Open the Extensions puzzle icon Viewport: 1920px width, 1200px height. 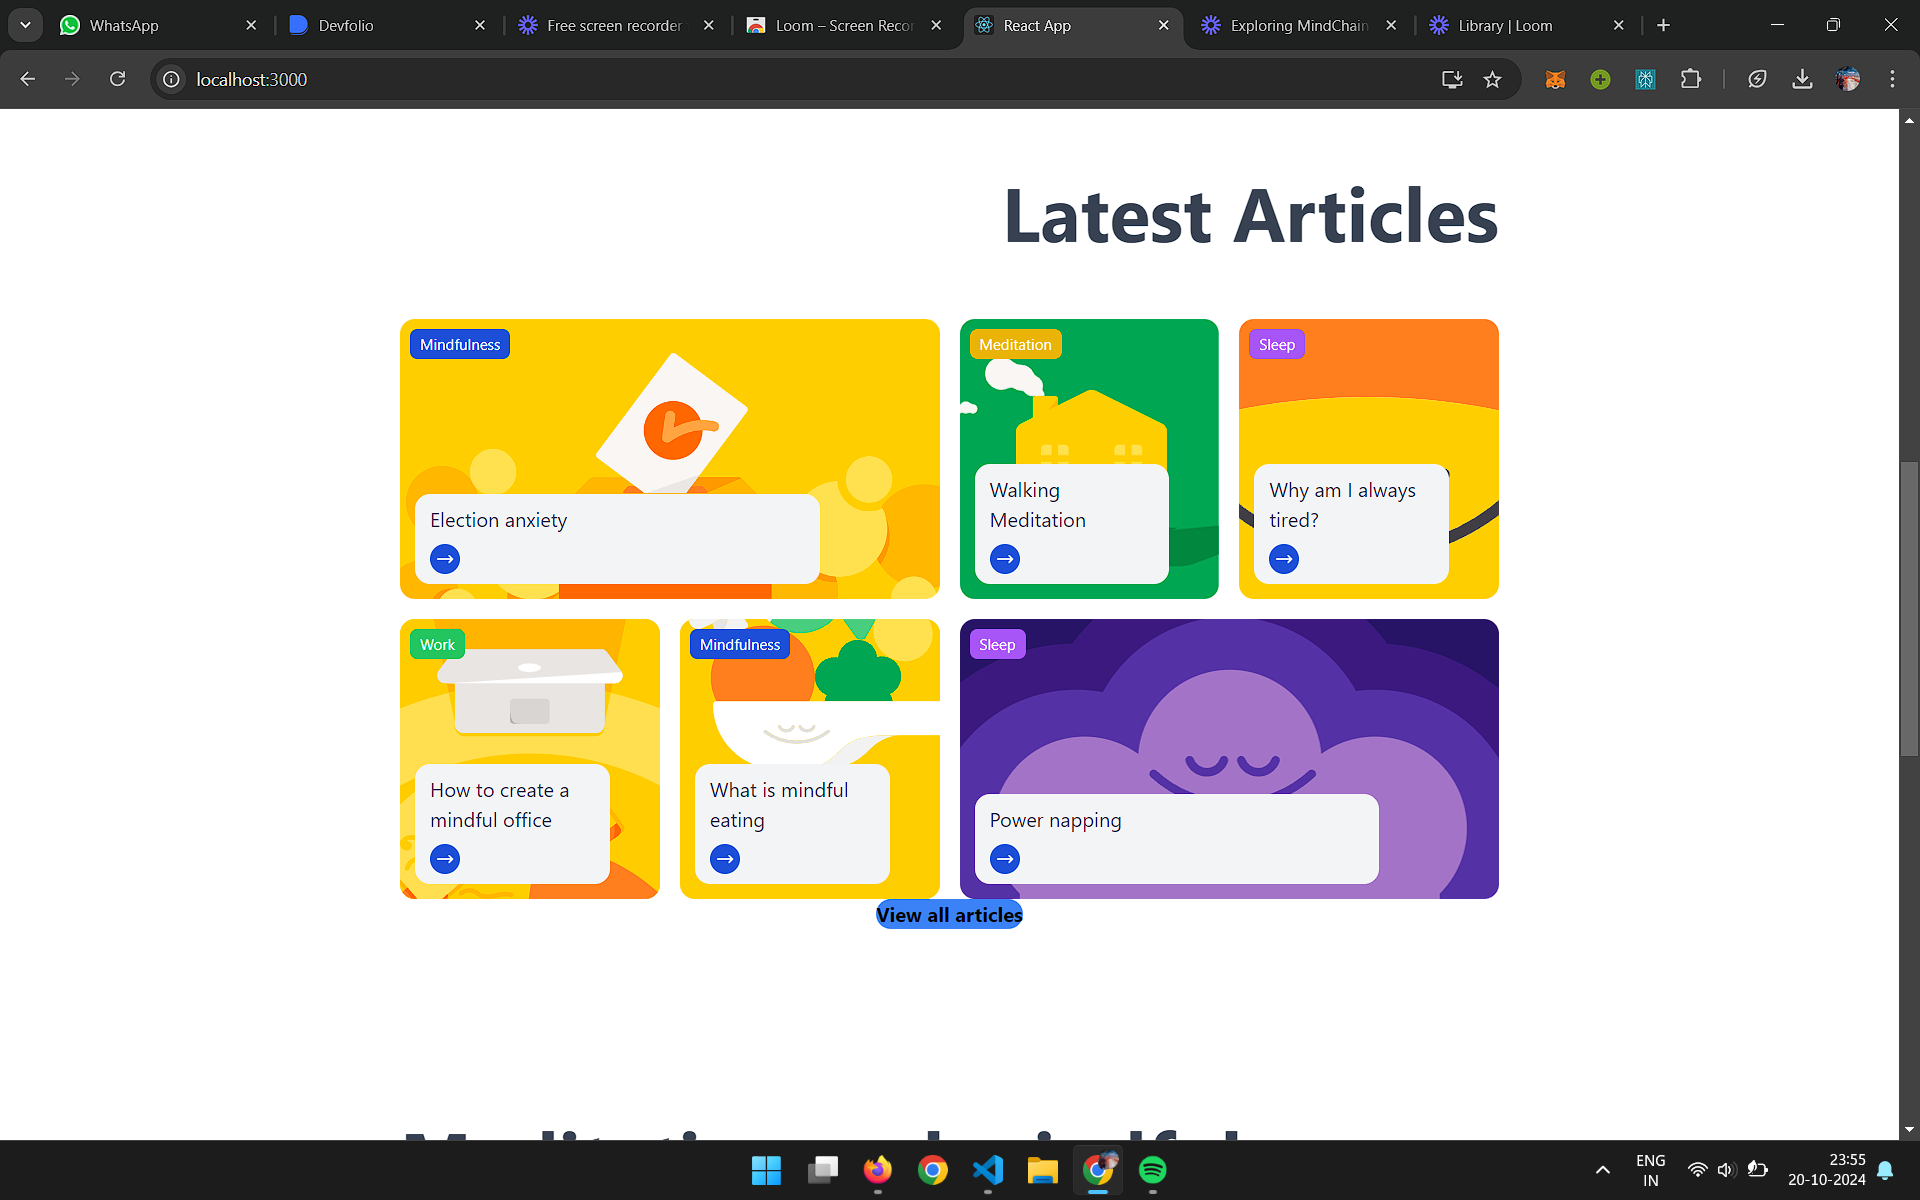pyautogui.click(x=1691, y=80)
